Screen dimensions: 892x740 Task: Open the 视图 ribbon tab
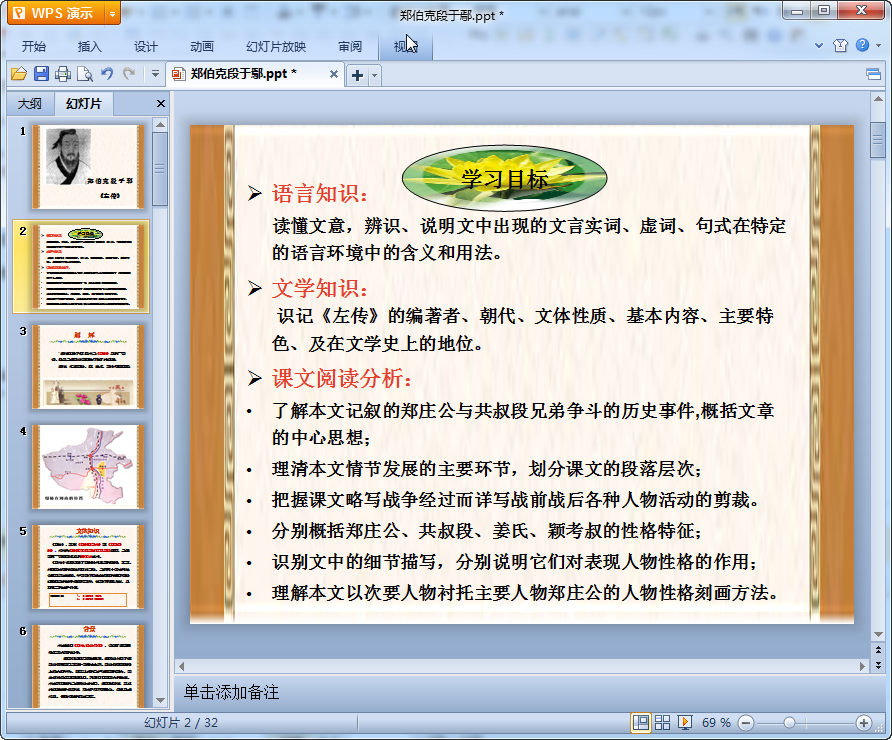coord(406,47)
